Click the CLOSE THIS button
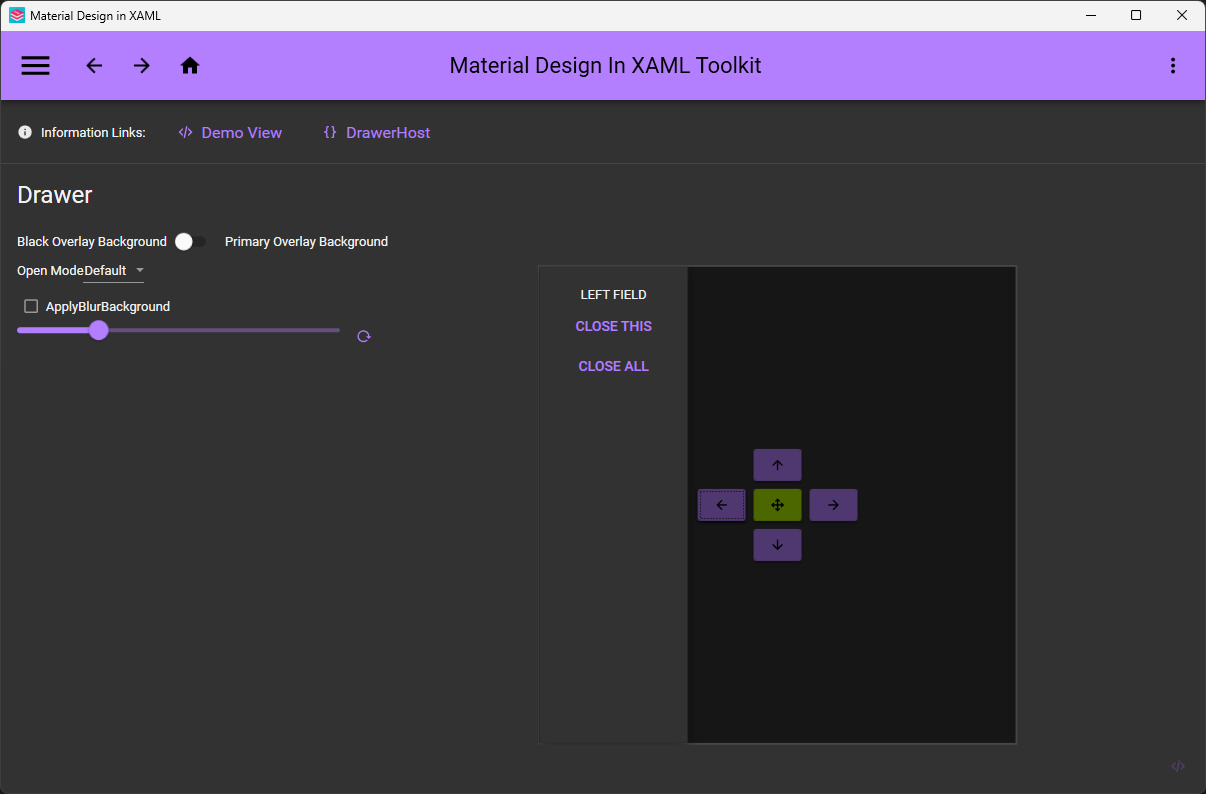This screenshot has height=794, width=1206. (614, 326)
